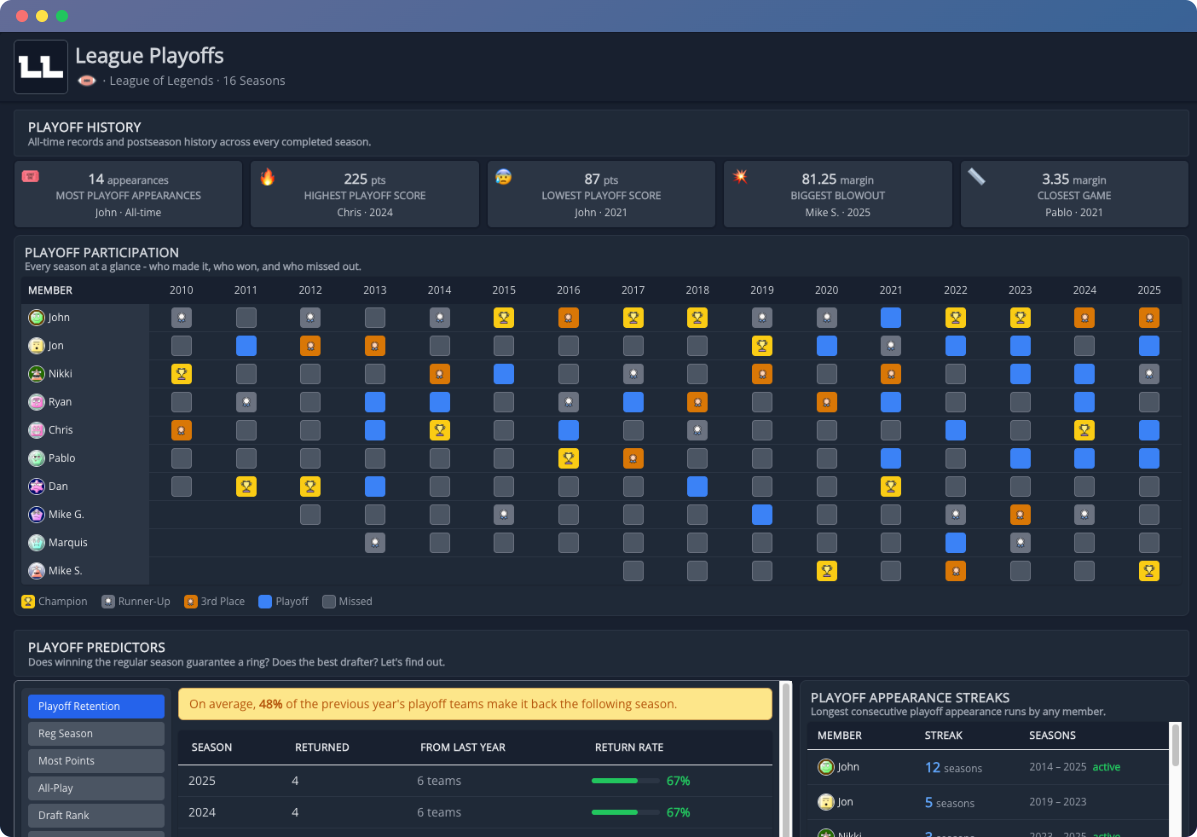Click Dan's avatar in member column
Viewport: 1197px width, 837px height.
point(36,486)
